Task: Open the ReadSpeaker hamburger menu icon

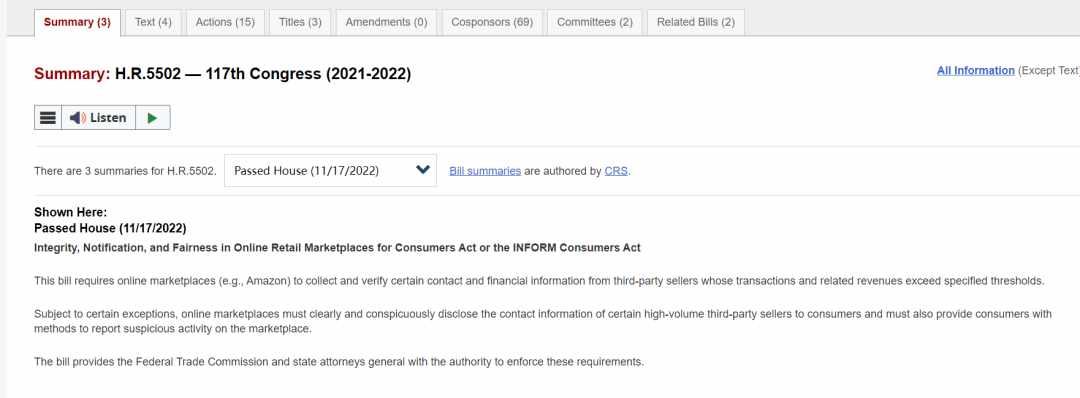Action: click(48, 118)
